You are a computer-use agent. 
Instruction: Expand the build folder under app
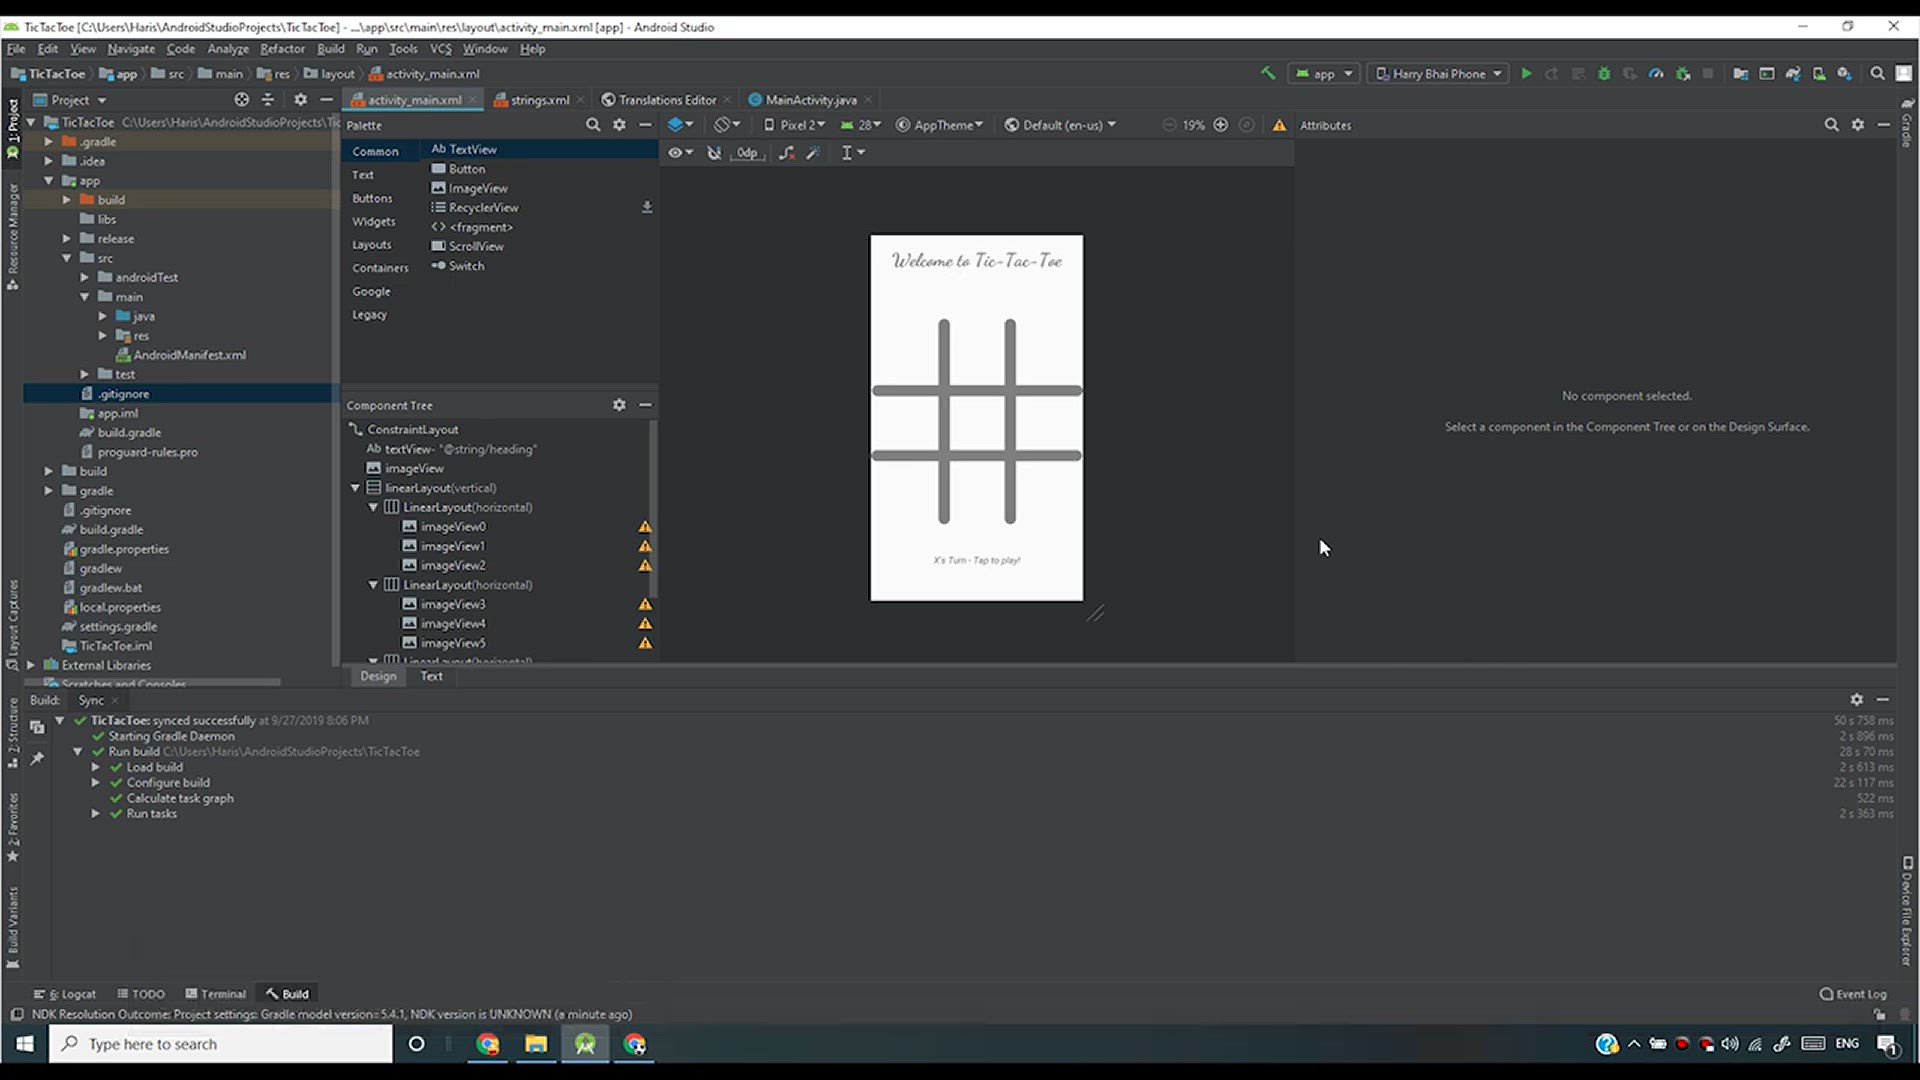point(67,200)
